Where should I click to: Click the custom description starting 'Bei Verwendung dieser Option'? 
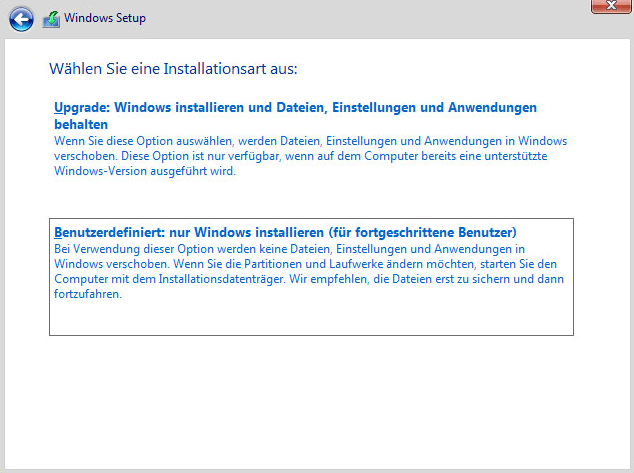[309, 271]
